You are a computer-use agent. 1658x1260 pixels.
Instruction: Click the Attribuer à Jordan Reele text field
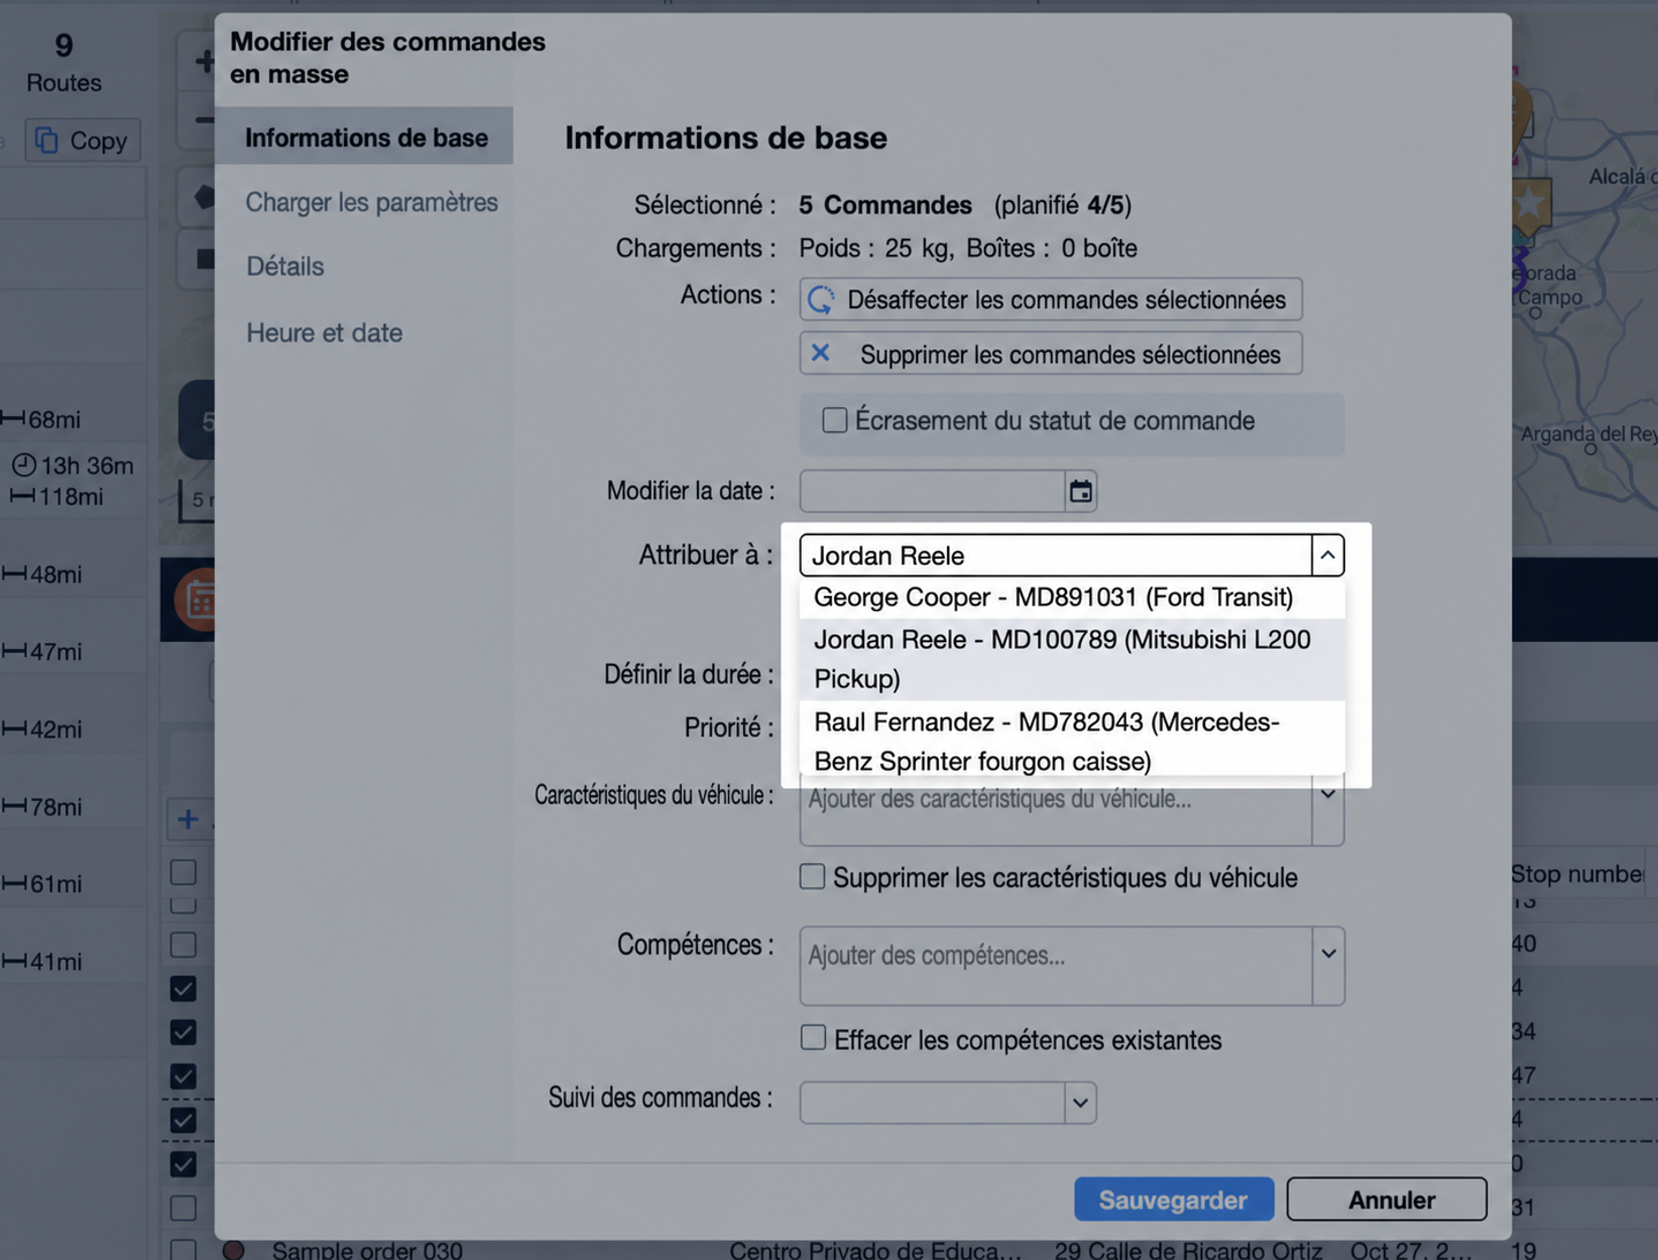tap(1056, 555)
